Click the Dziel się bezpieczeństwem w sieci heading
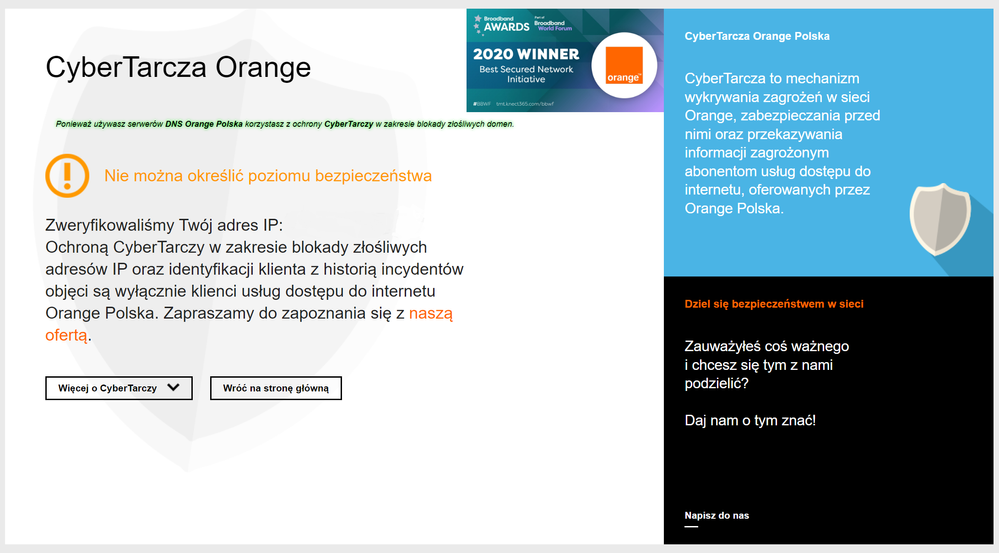This screenshot has height=553, width=999. point(774,304)
